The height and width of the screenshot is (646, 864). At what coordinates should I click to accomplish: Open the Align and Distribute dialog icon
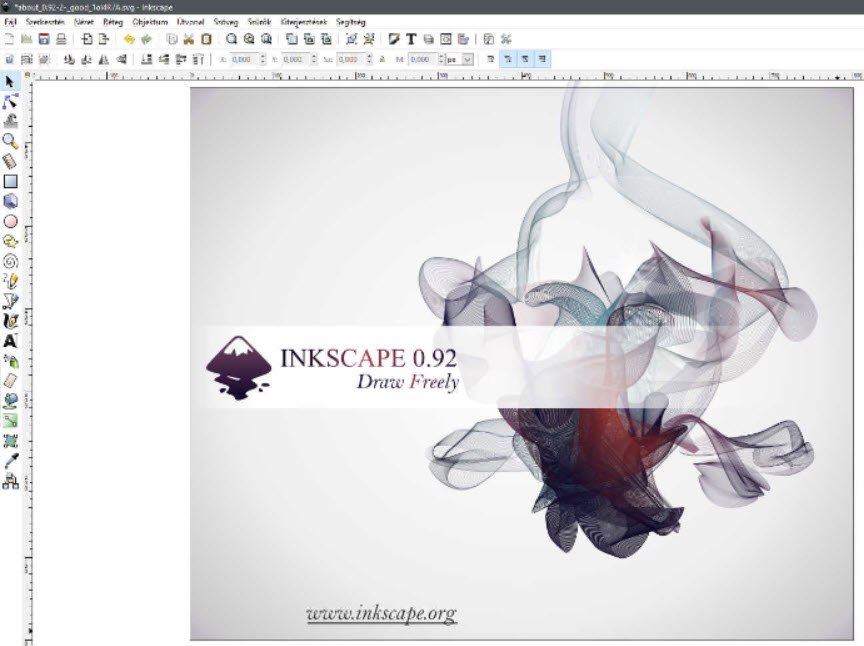click(463, 39)
